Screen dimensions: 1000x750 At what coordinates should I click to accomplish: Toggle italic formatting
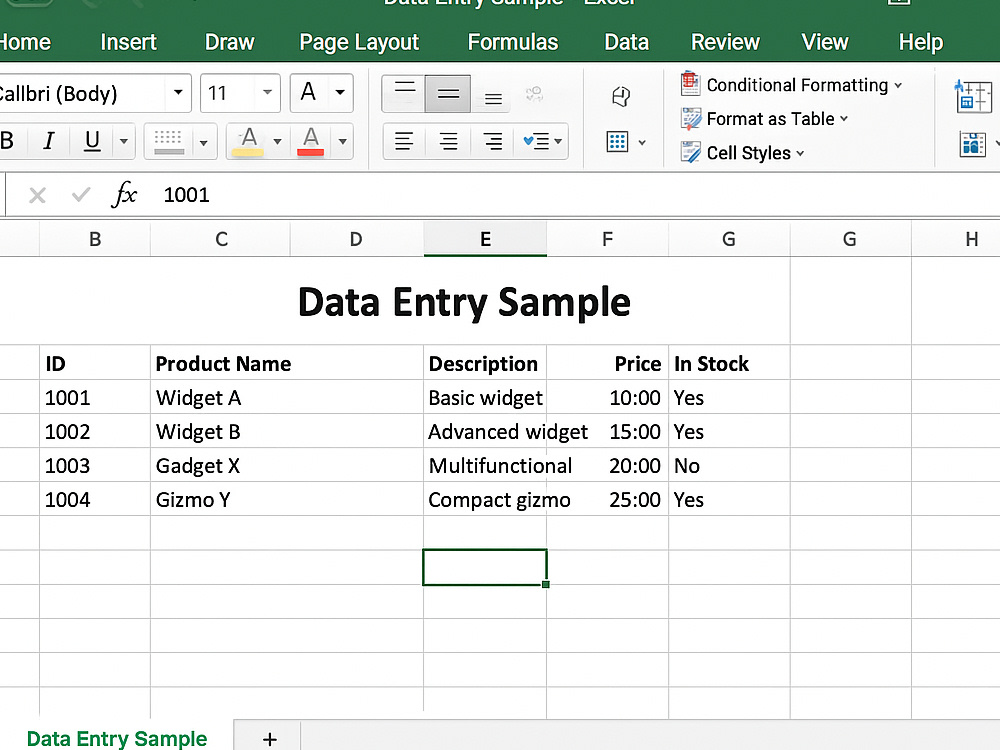(48, 140)
